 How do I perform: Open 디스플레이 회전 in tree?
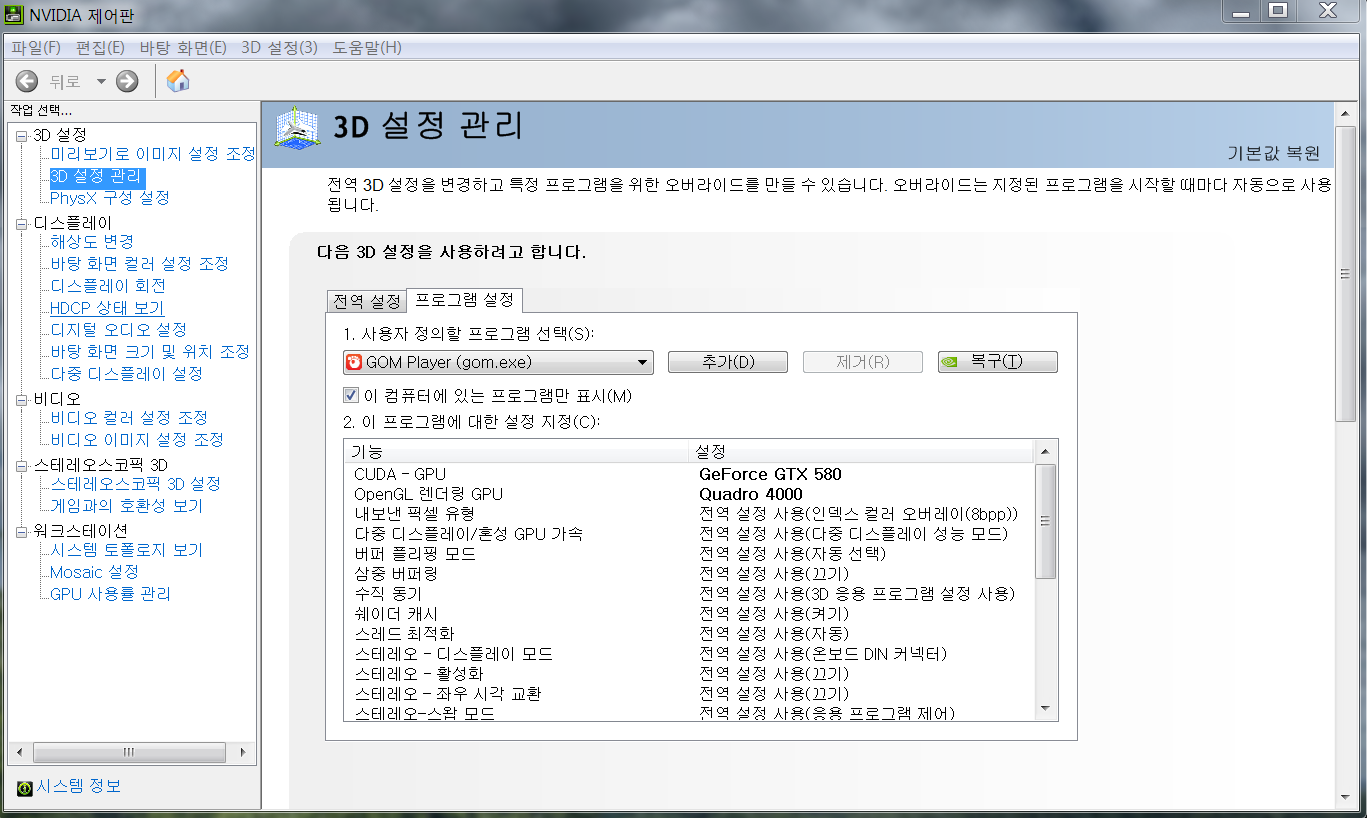(x=108, y=286)
